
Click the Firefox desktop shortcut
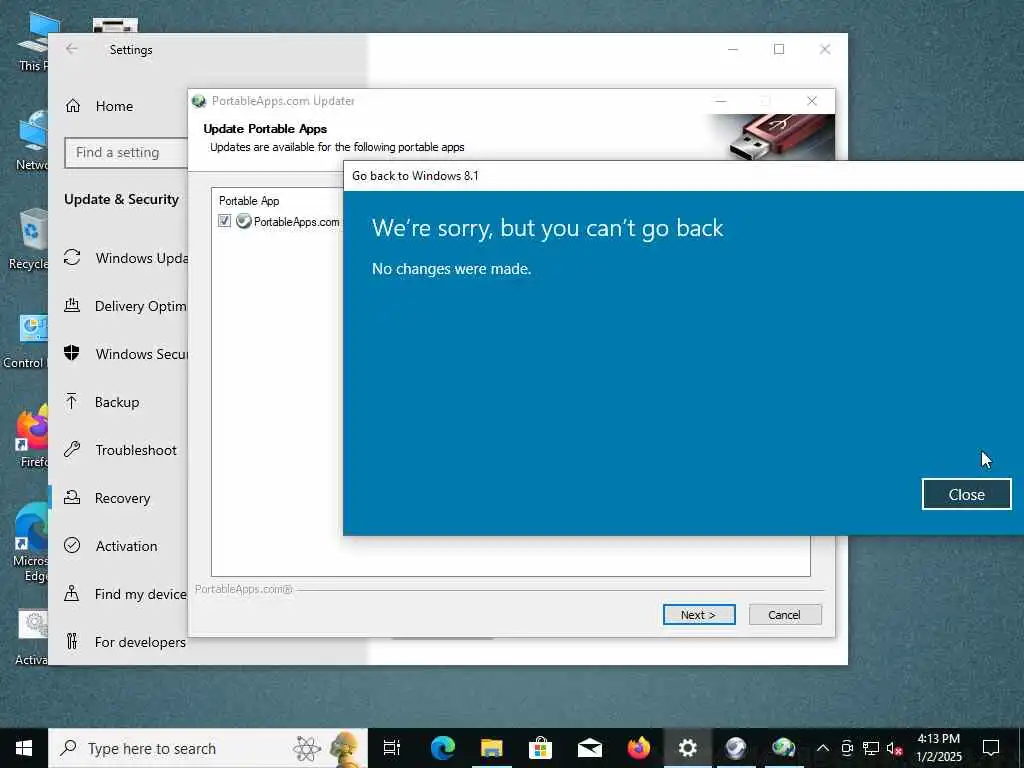[30, 437]
